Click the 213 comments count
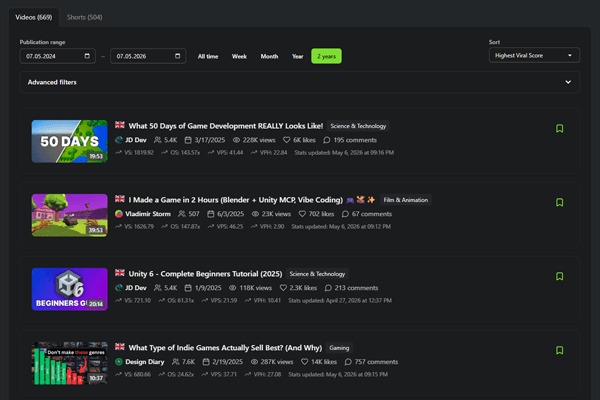Screen dimensions: 600x400 (x=356, y=288)
